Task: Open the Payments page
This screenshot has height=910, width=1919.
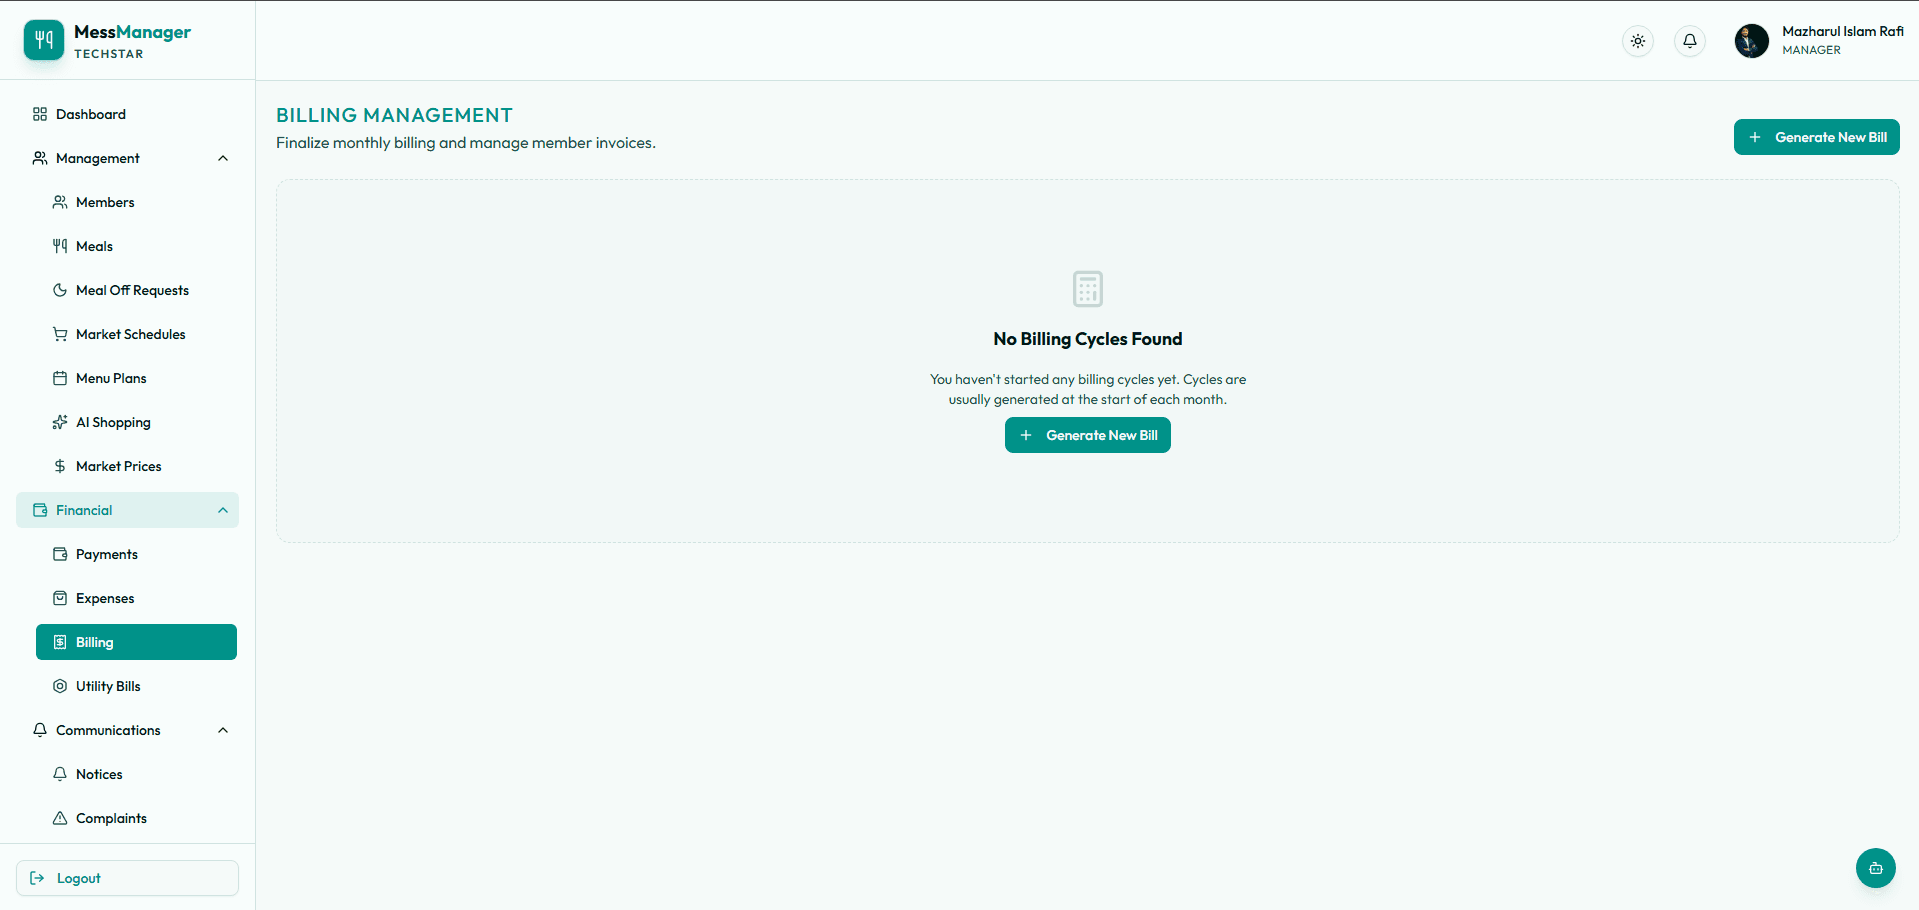Action: pos(136,554)
